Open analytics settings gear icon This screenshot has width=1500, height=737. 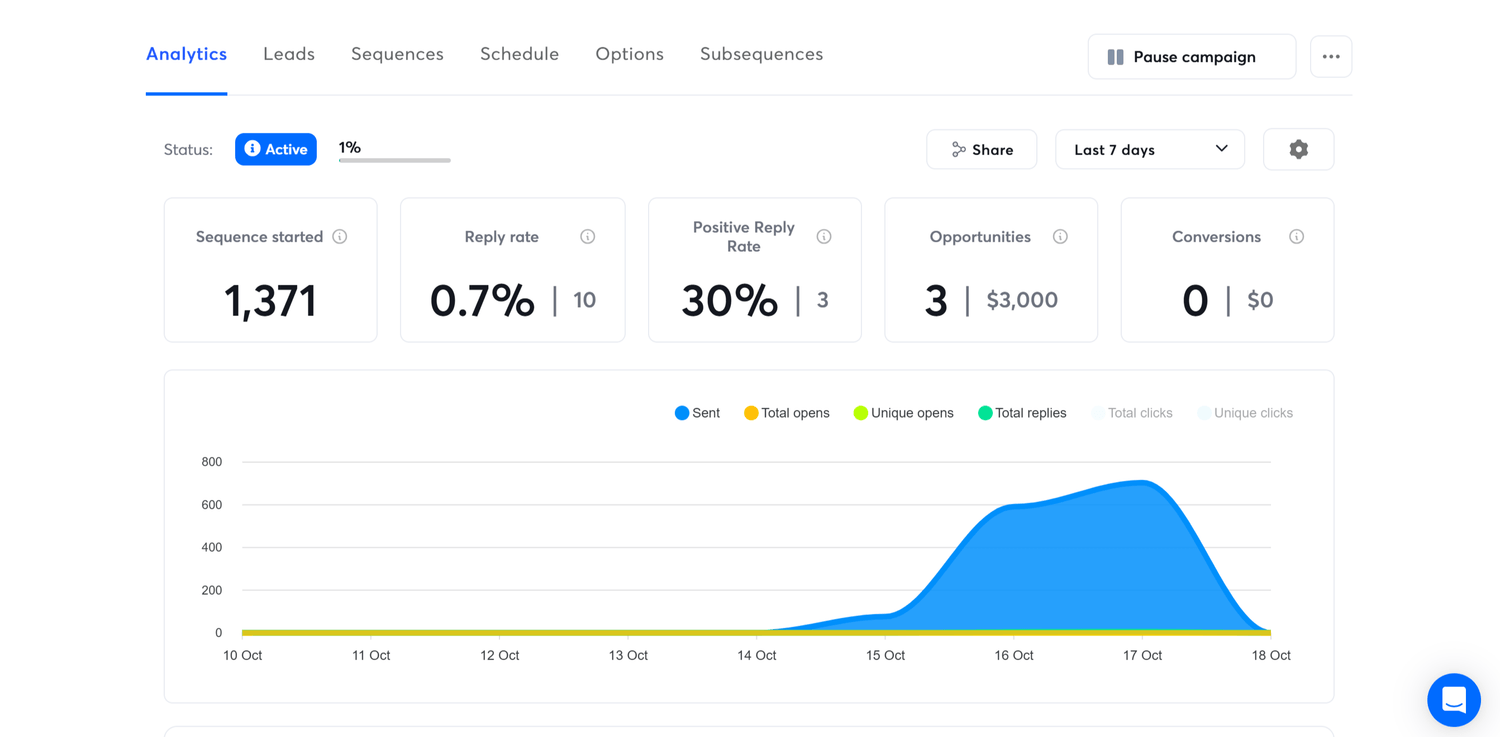tap(1298, 150)
